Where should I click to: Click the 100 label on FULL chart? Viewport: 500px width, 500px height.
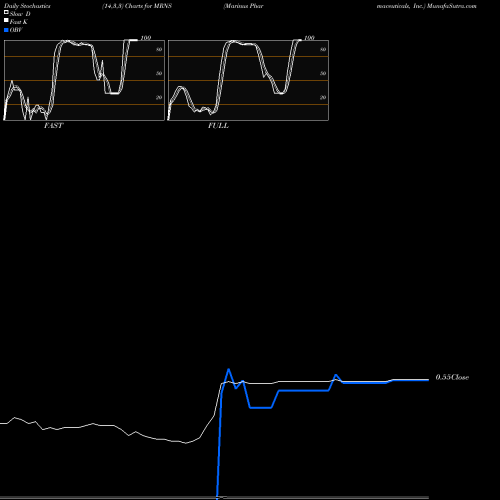[309, 38]
